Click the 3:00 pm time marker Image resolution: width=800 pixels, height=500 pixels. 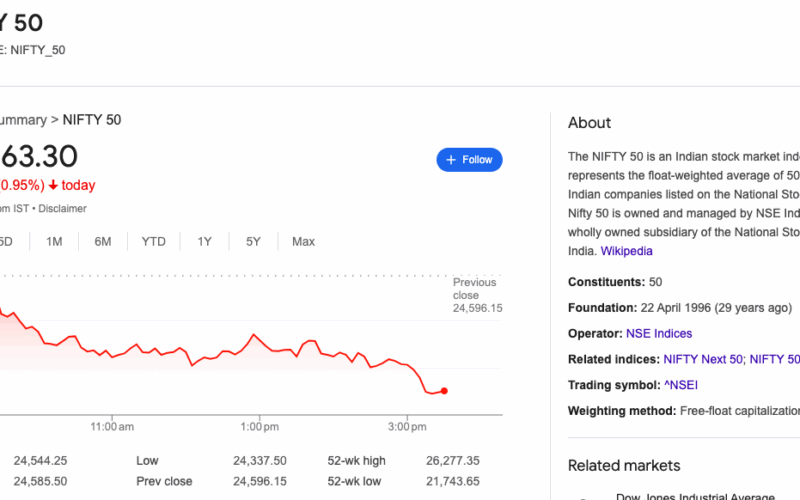coord(406,426)
